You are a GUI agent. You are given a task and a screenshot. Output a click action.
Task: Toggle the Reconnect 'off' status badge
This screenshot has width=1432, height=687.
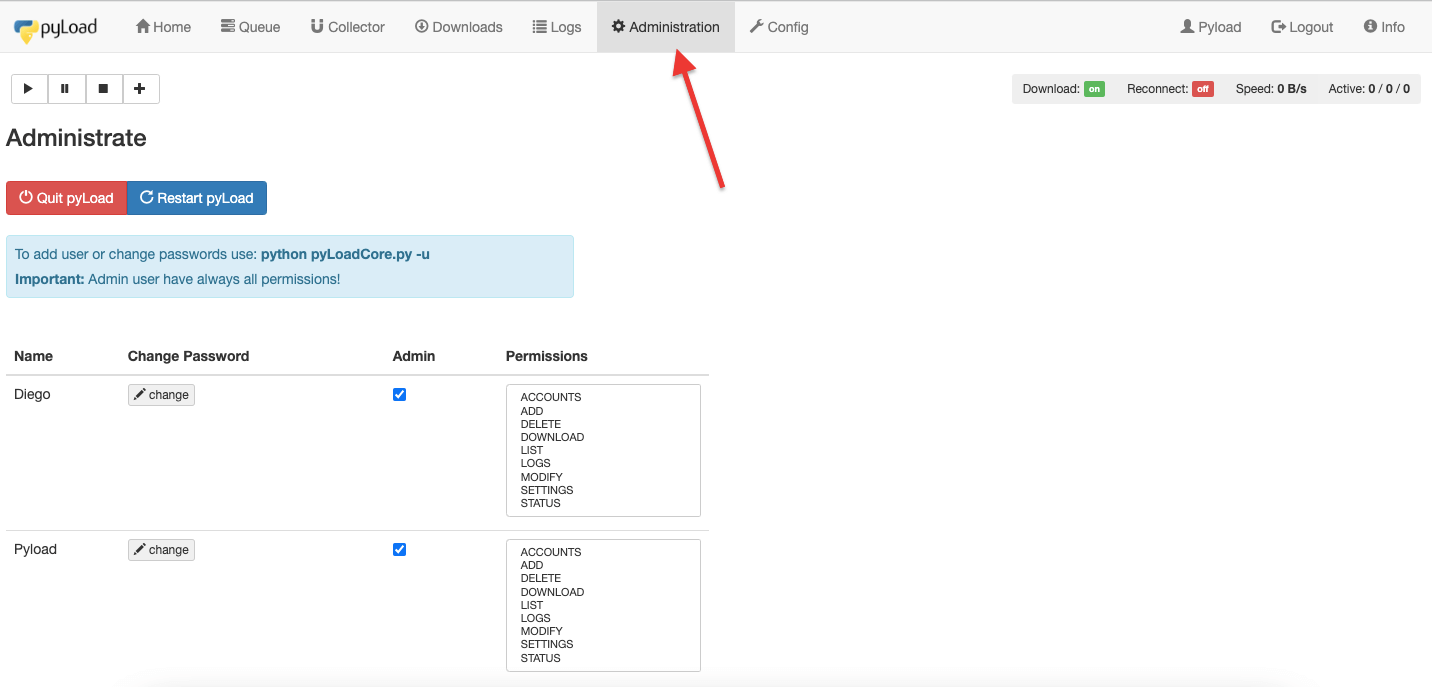(x=1203, y=89)
